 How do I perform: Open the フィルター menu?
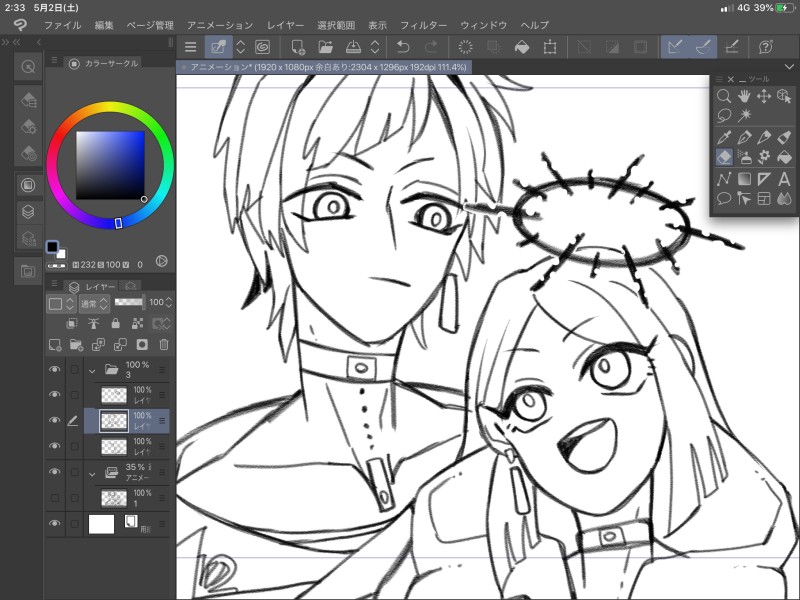423,26
